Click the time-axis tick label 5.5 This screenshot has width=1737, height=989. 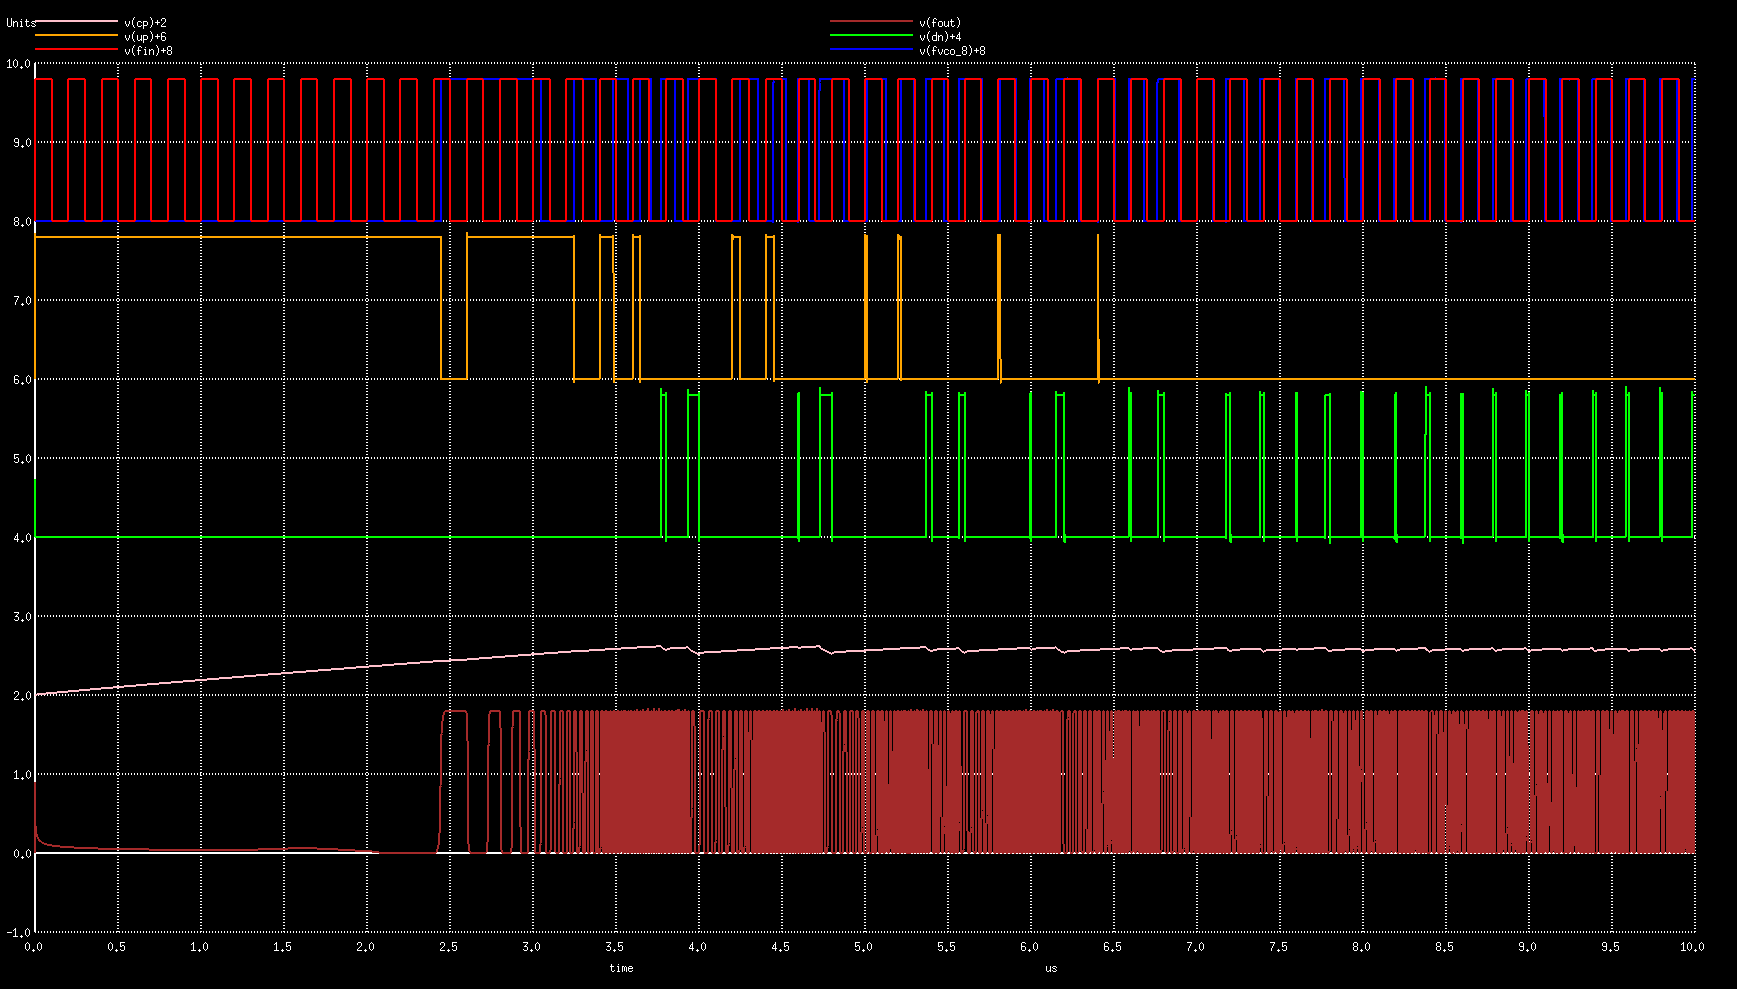pyautogui.click(x=947, y=947)
